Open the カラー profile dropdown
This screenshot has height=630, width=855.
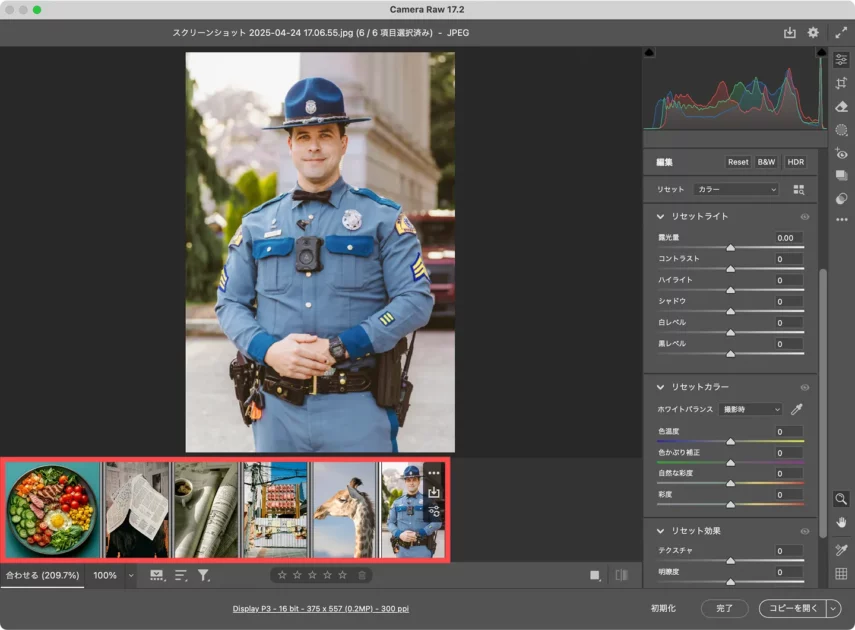click(x=736, y=189)
